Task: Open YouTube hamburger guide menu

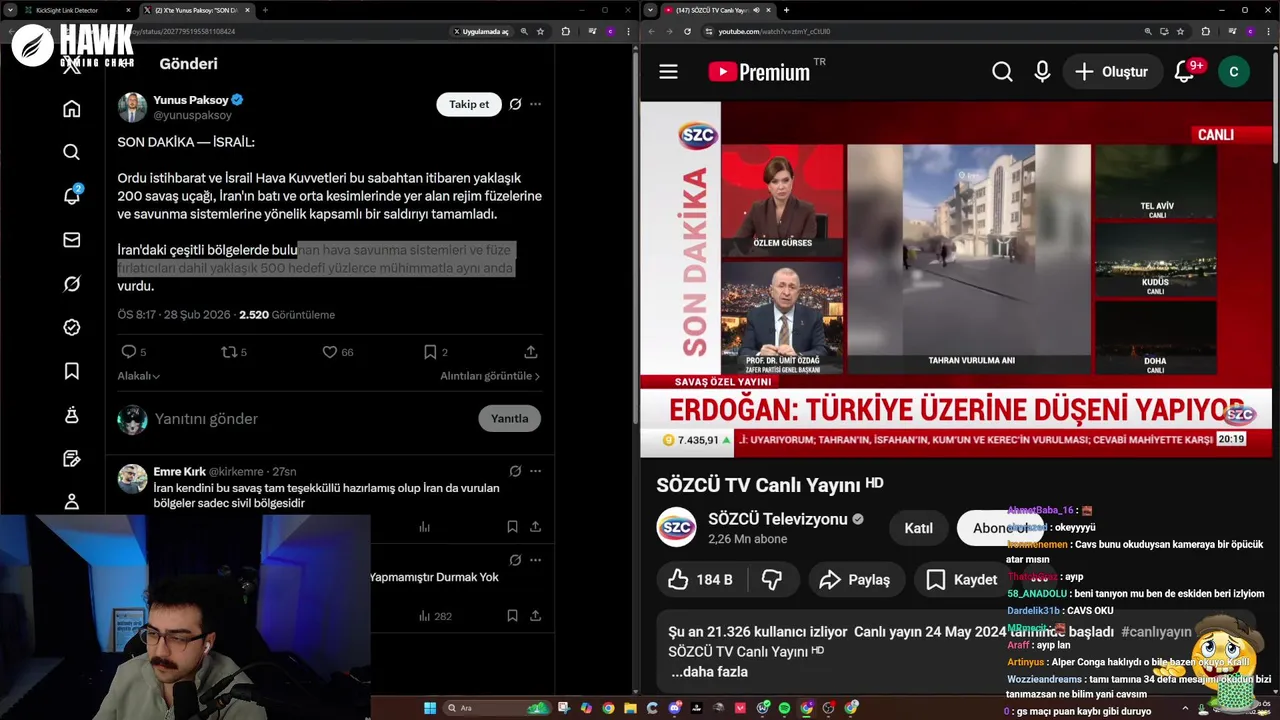Action: [x=668, y=72]
